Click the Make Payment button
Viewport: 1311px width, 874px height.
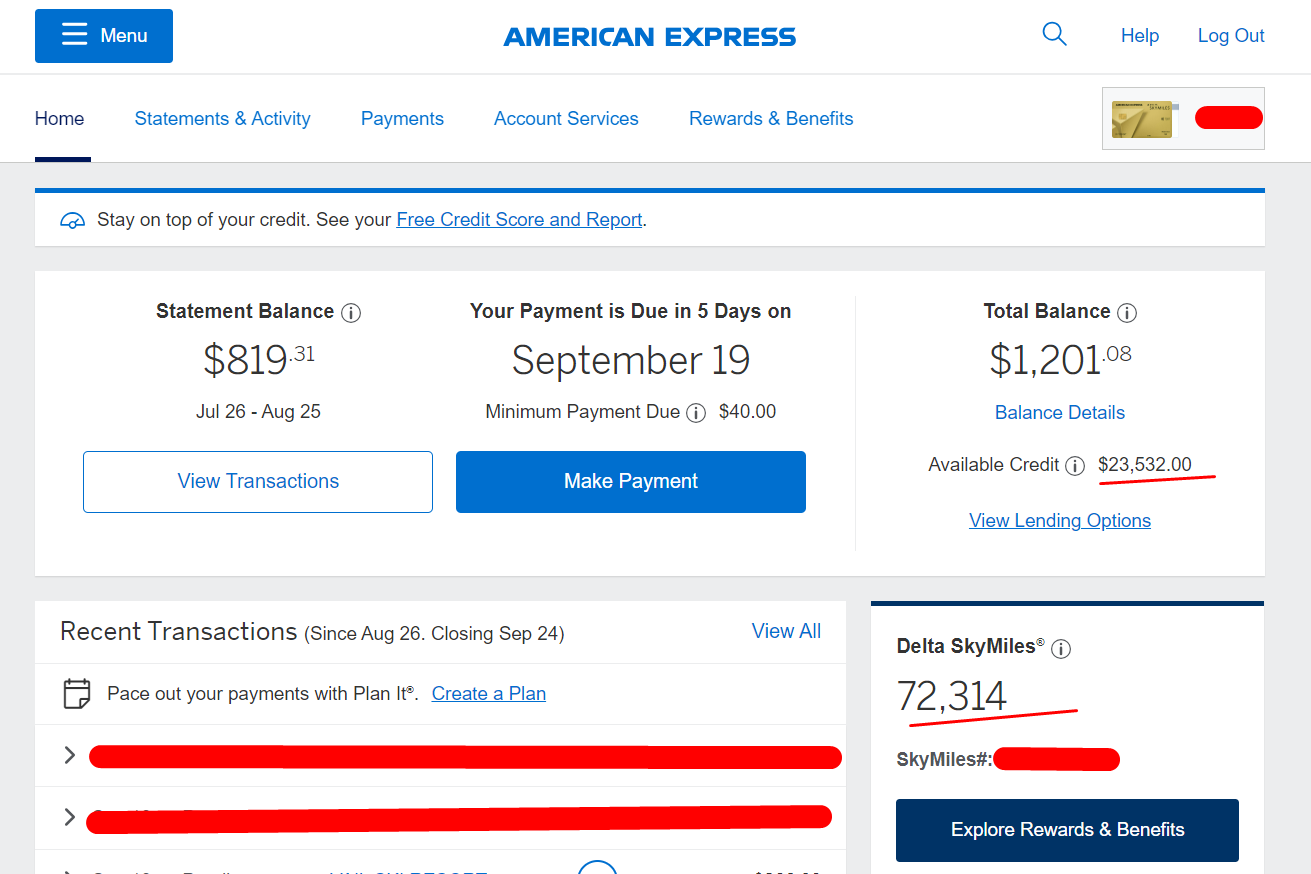pos(631,482)
